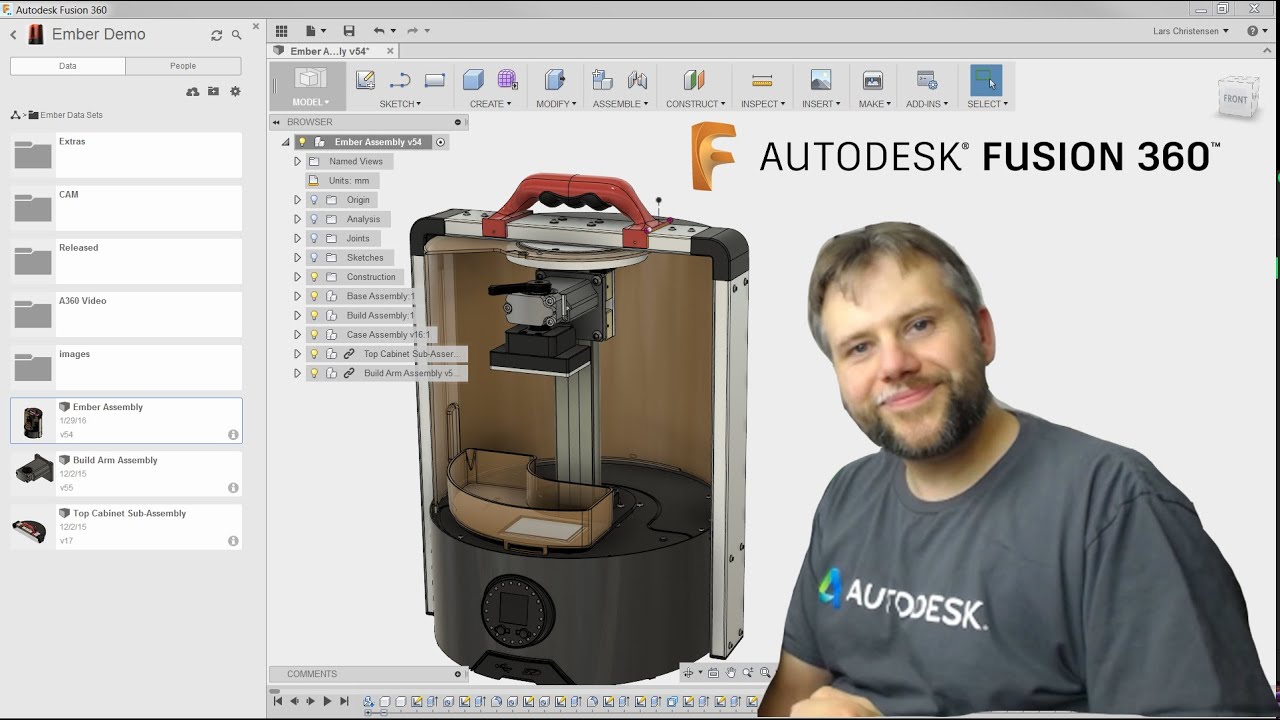
Task: Open the ASSEMBLE menu
Action: (x=620, y=104)
